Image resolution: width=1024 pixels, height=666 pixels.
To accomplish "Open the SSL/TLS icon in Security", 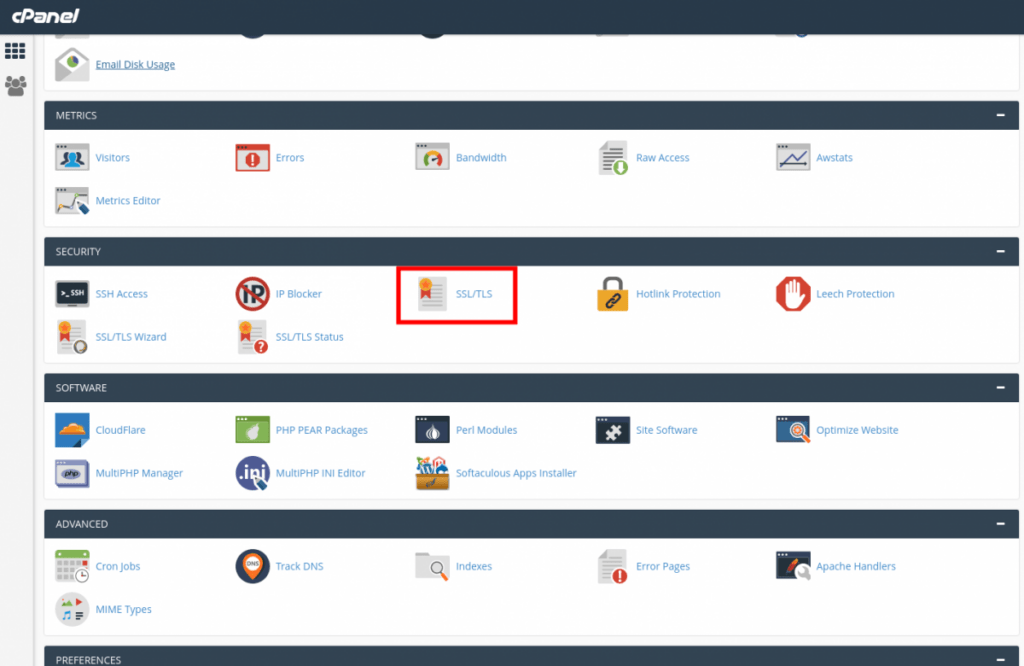I will point(432,294).
